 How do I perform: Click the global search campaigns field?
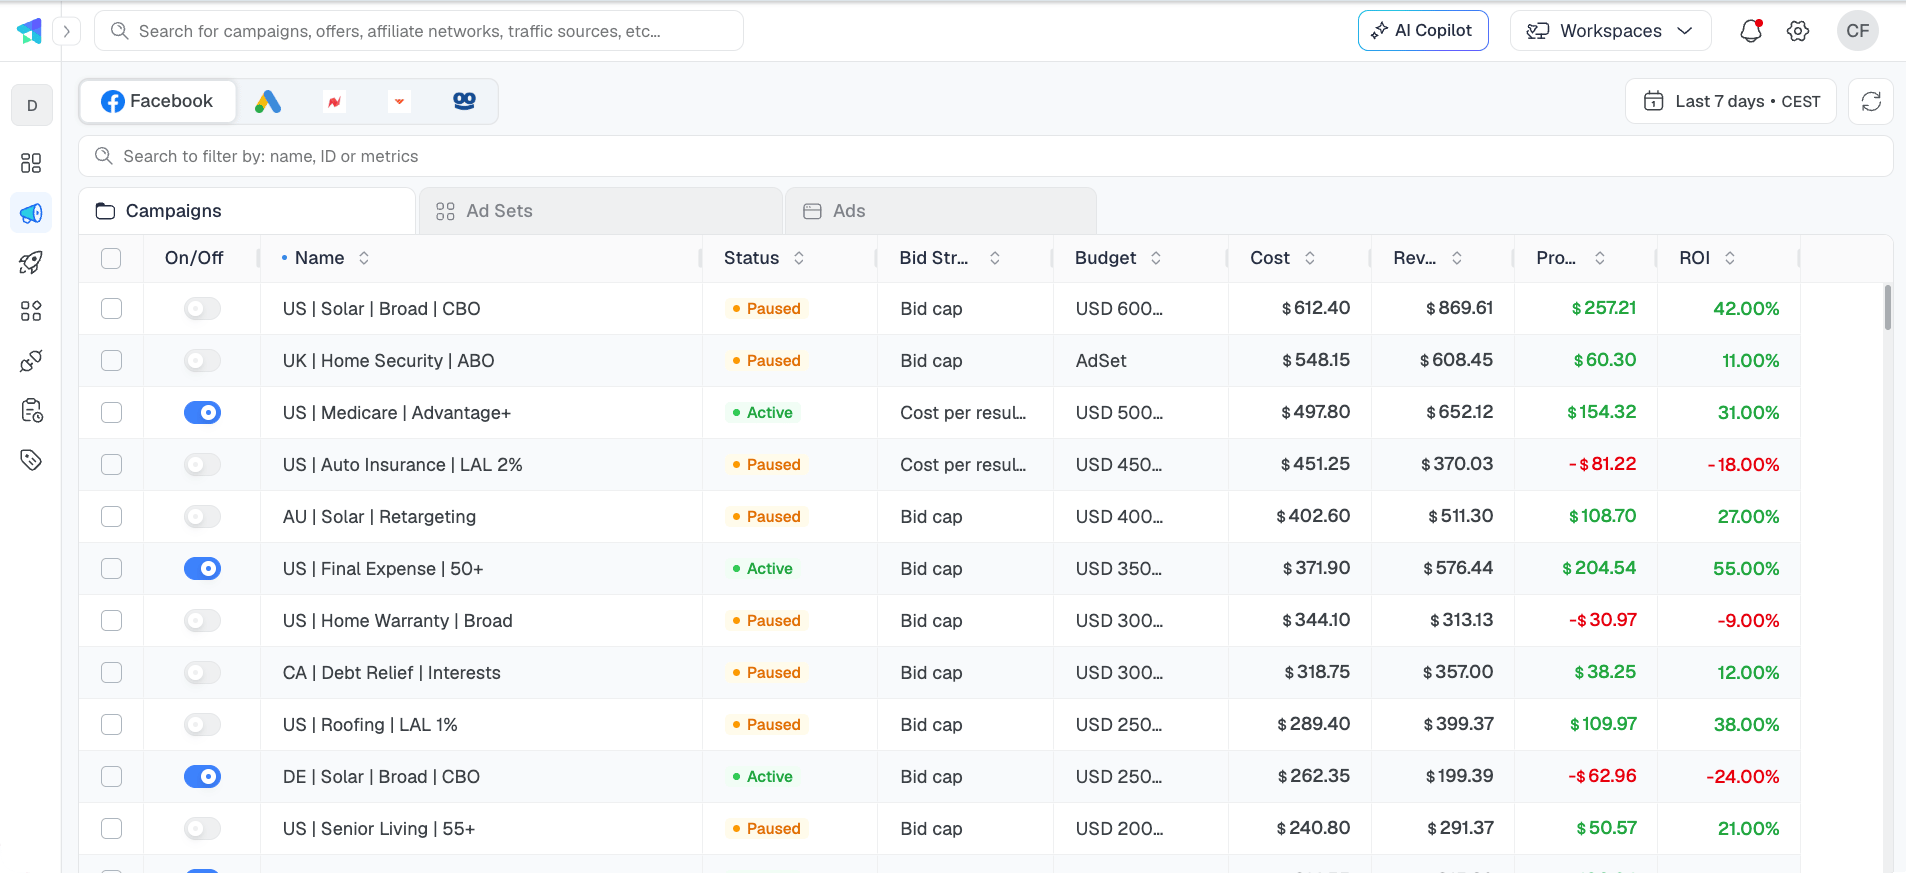(x=419, y=31)
